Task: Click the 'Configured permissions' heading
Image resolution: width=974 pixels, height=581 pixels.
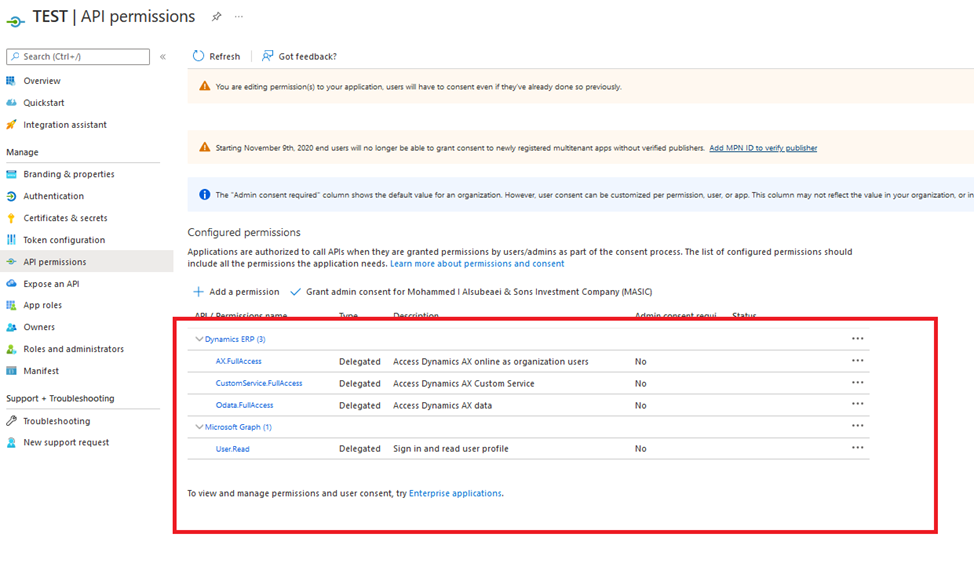Action: pyautogui.click(x=244, y=232)
